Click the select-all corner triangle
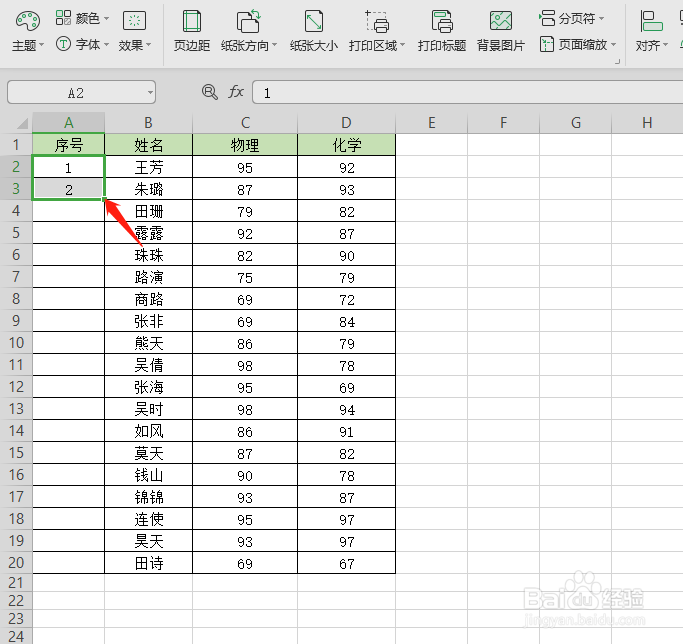 point(23,123)
